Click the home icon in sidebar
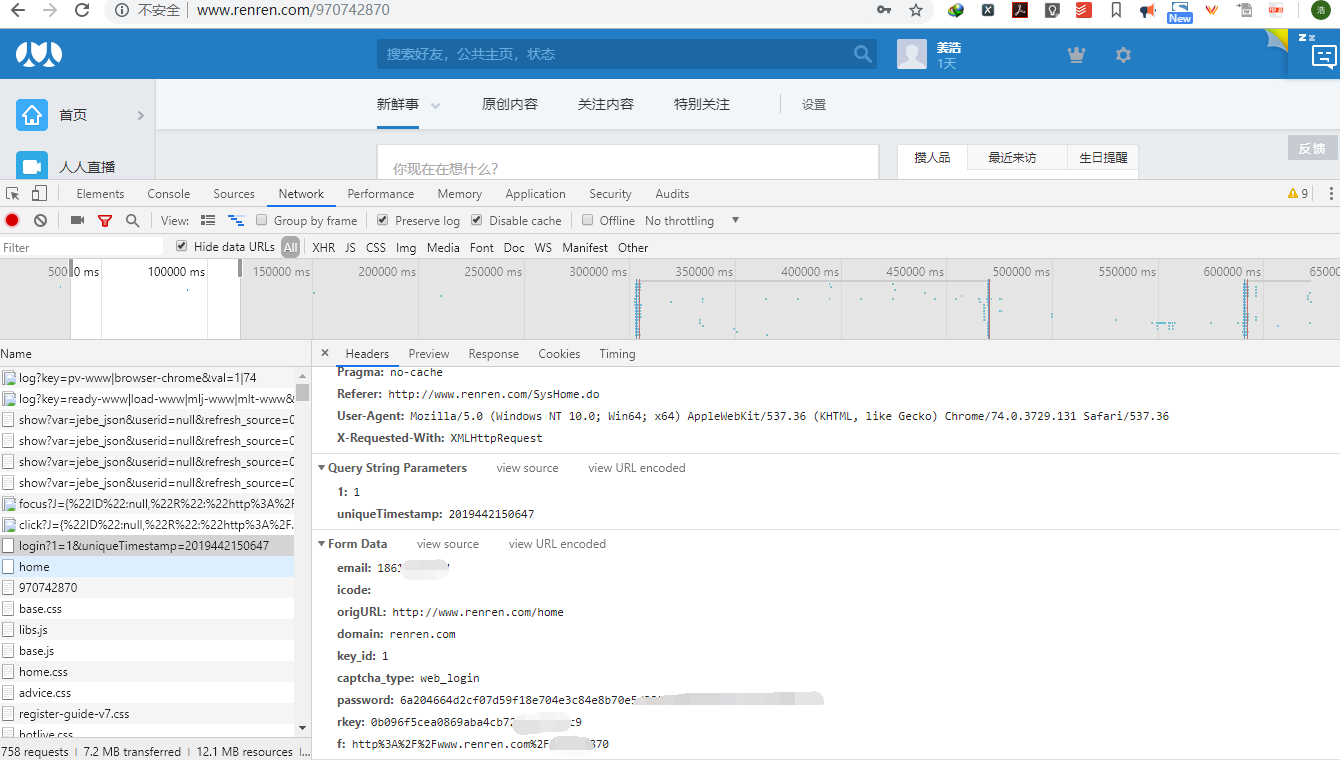 point(32,115)
